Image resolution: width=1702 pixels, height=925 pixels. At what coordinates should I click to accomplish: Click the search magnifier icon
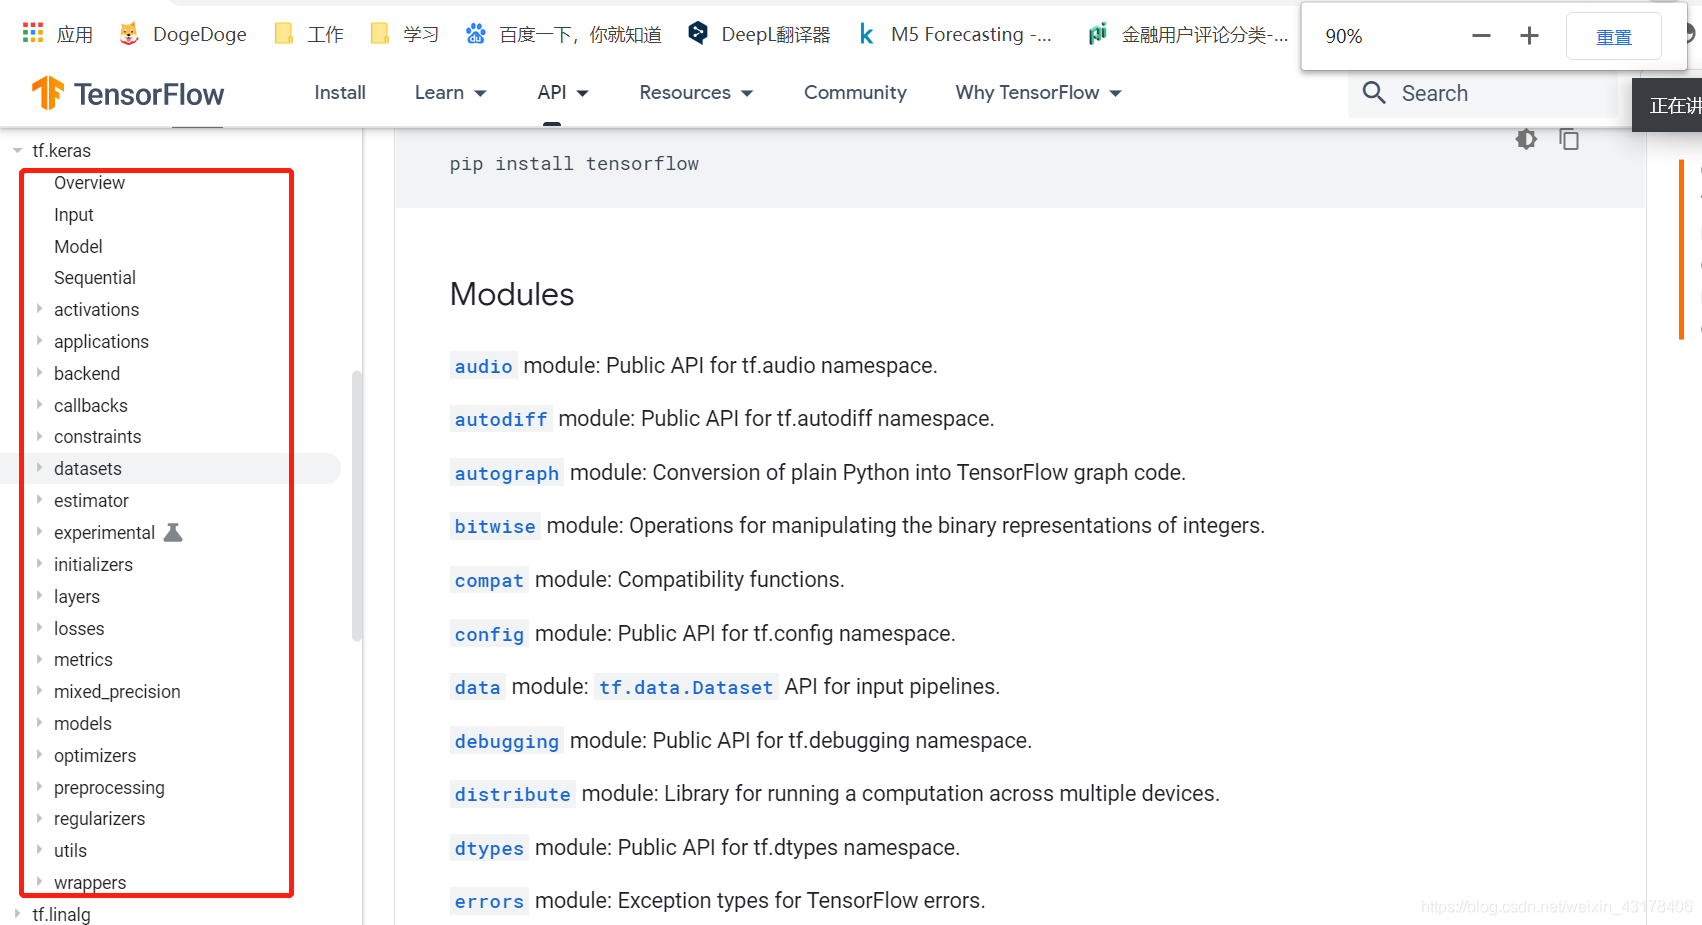1374,93
